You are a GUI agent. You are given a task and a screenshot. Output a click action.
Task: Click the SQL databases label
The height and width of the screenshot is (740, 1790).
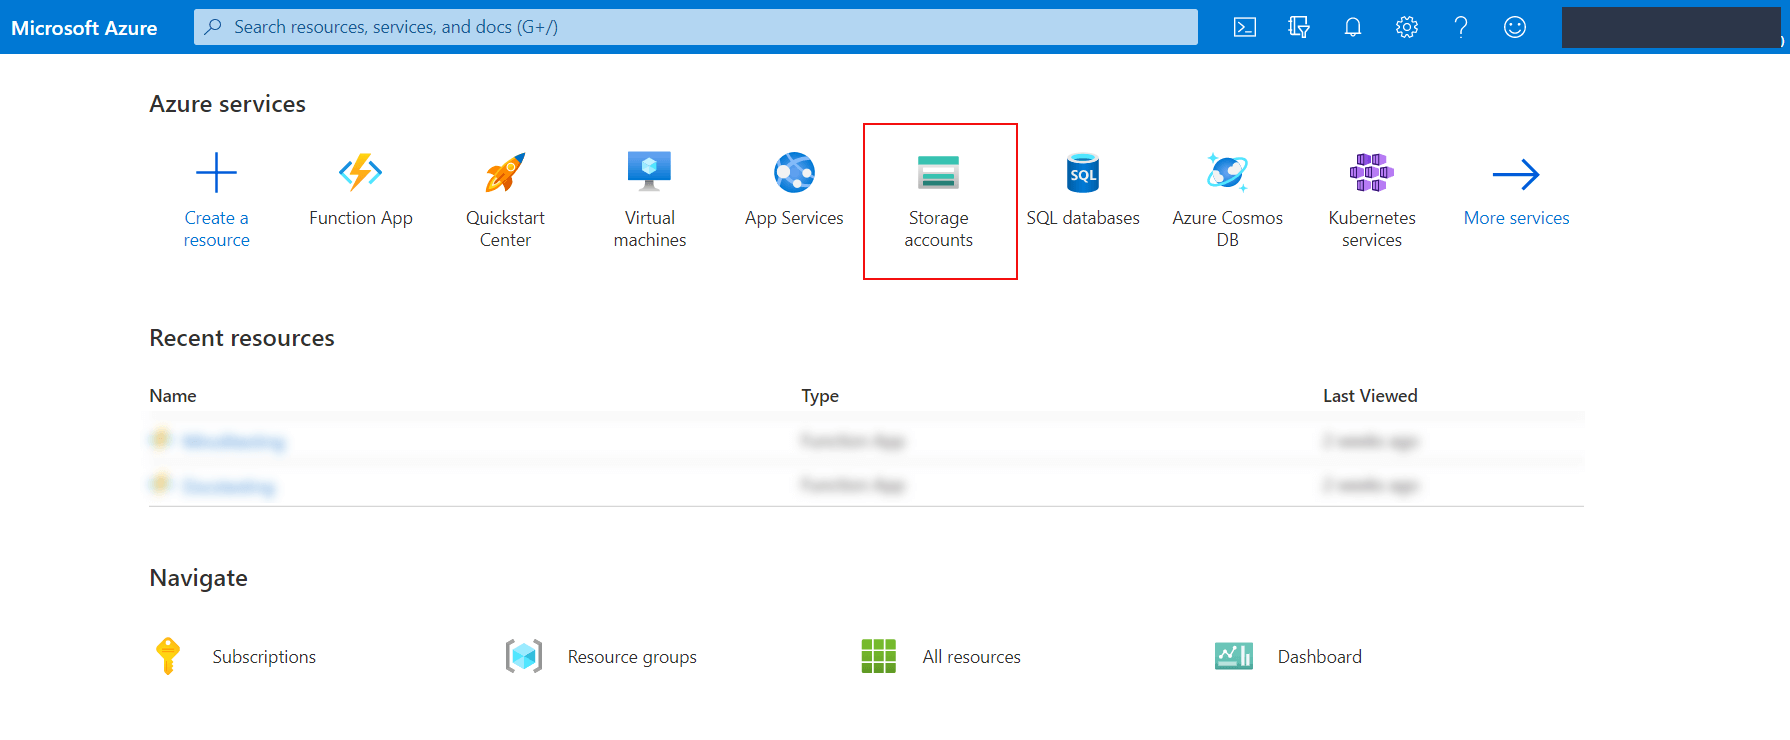[1083, 218]
